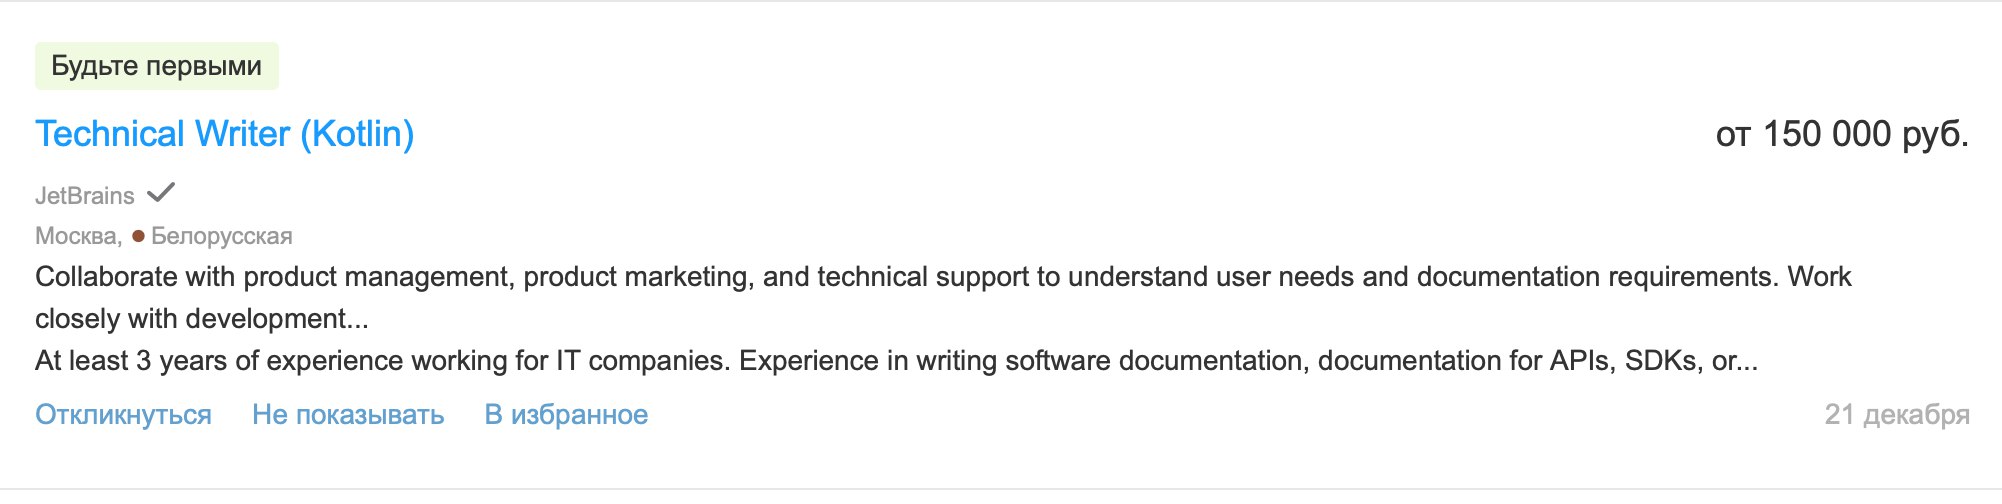The image size is (2002, 504).
Task: Click the trailing ellipsis after 'SDKs, or'
Action: click(x=1746, y=361)
